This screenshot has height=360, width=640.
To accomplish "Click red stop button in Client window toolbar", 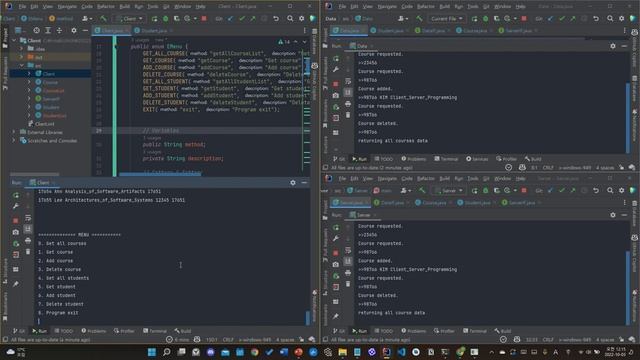I will coord(204,18).
